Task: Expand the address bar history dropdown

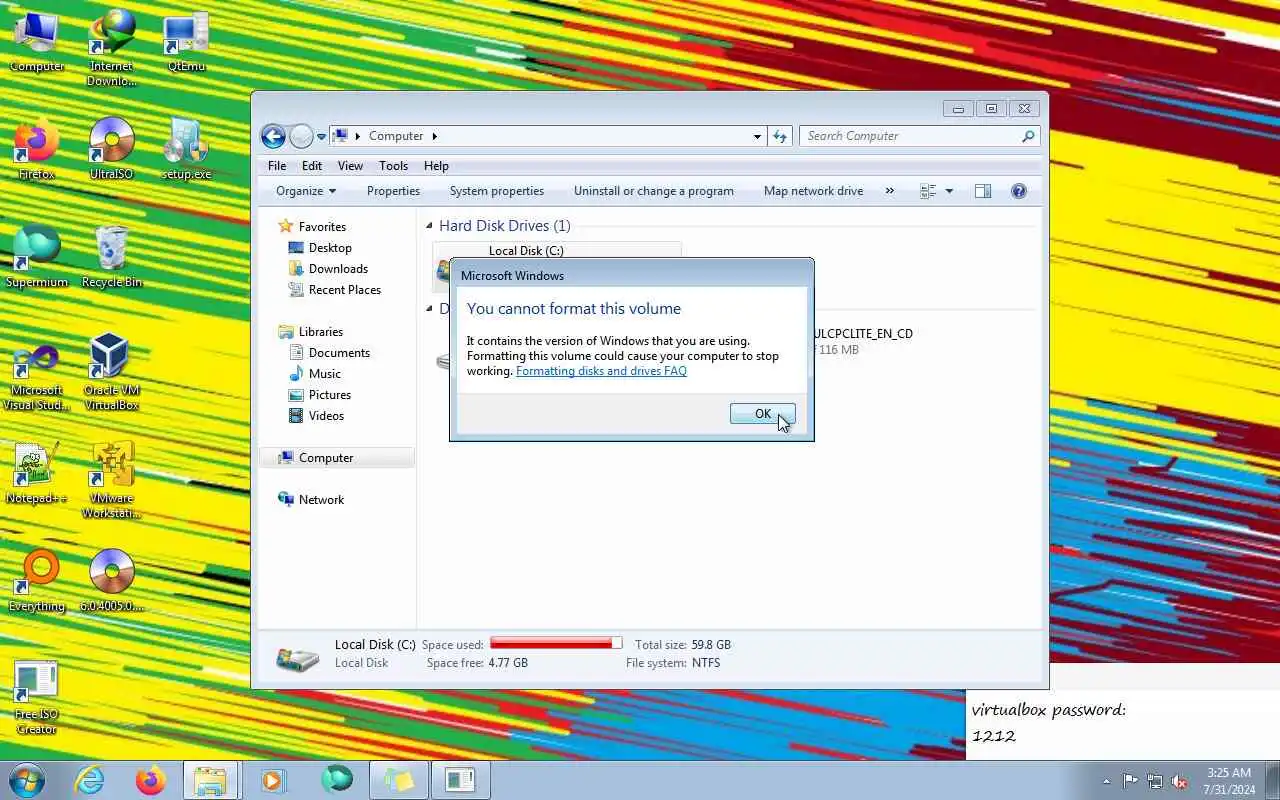Action: pos(757,136)
